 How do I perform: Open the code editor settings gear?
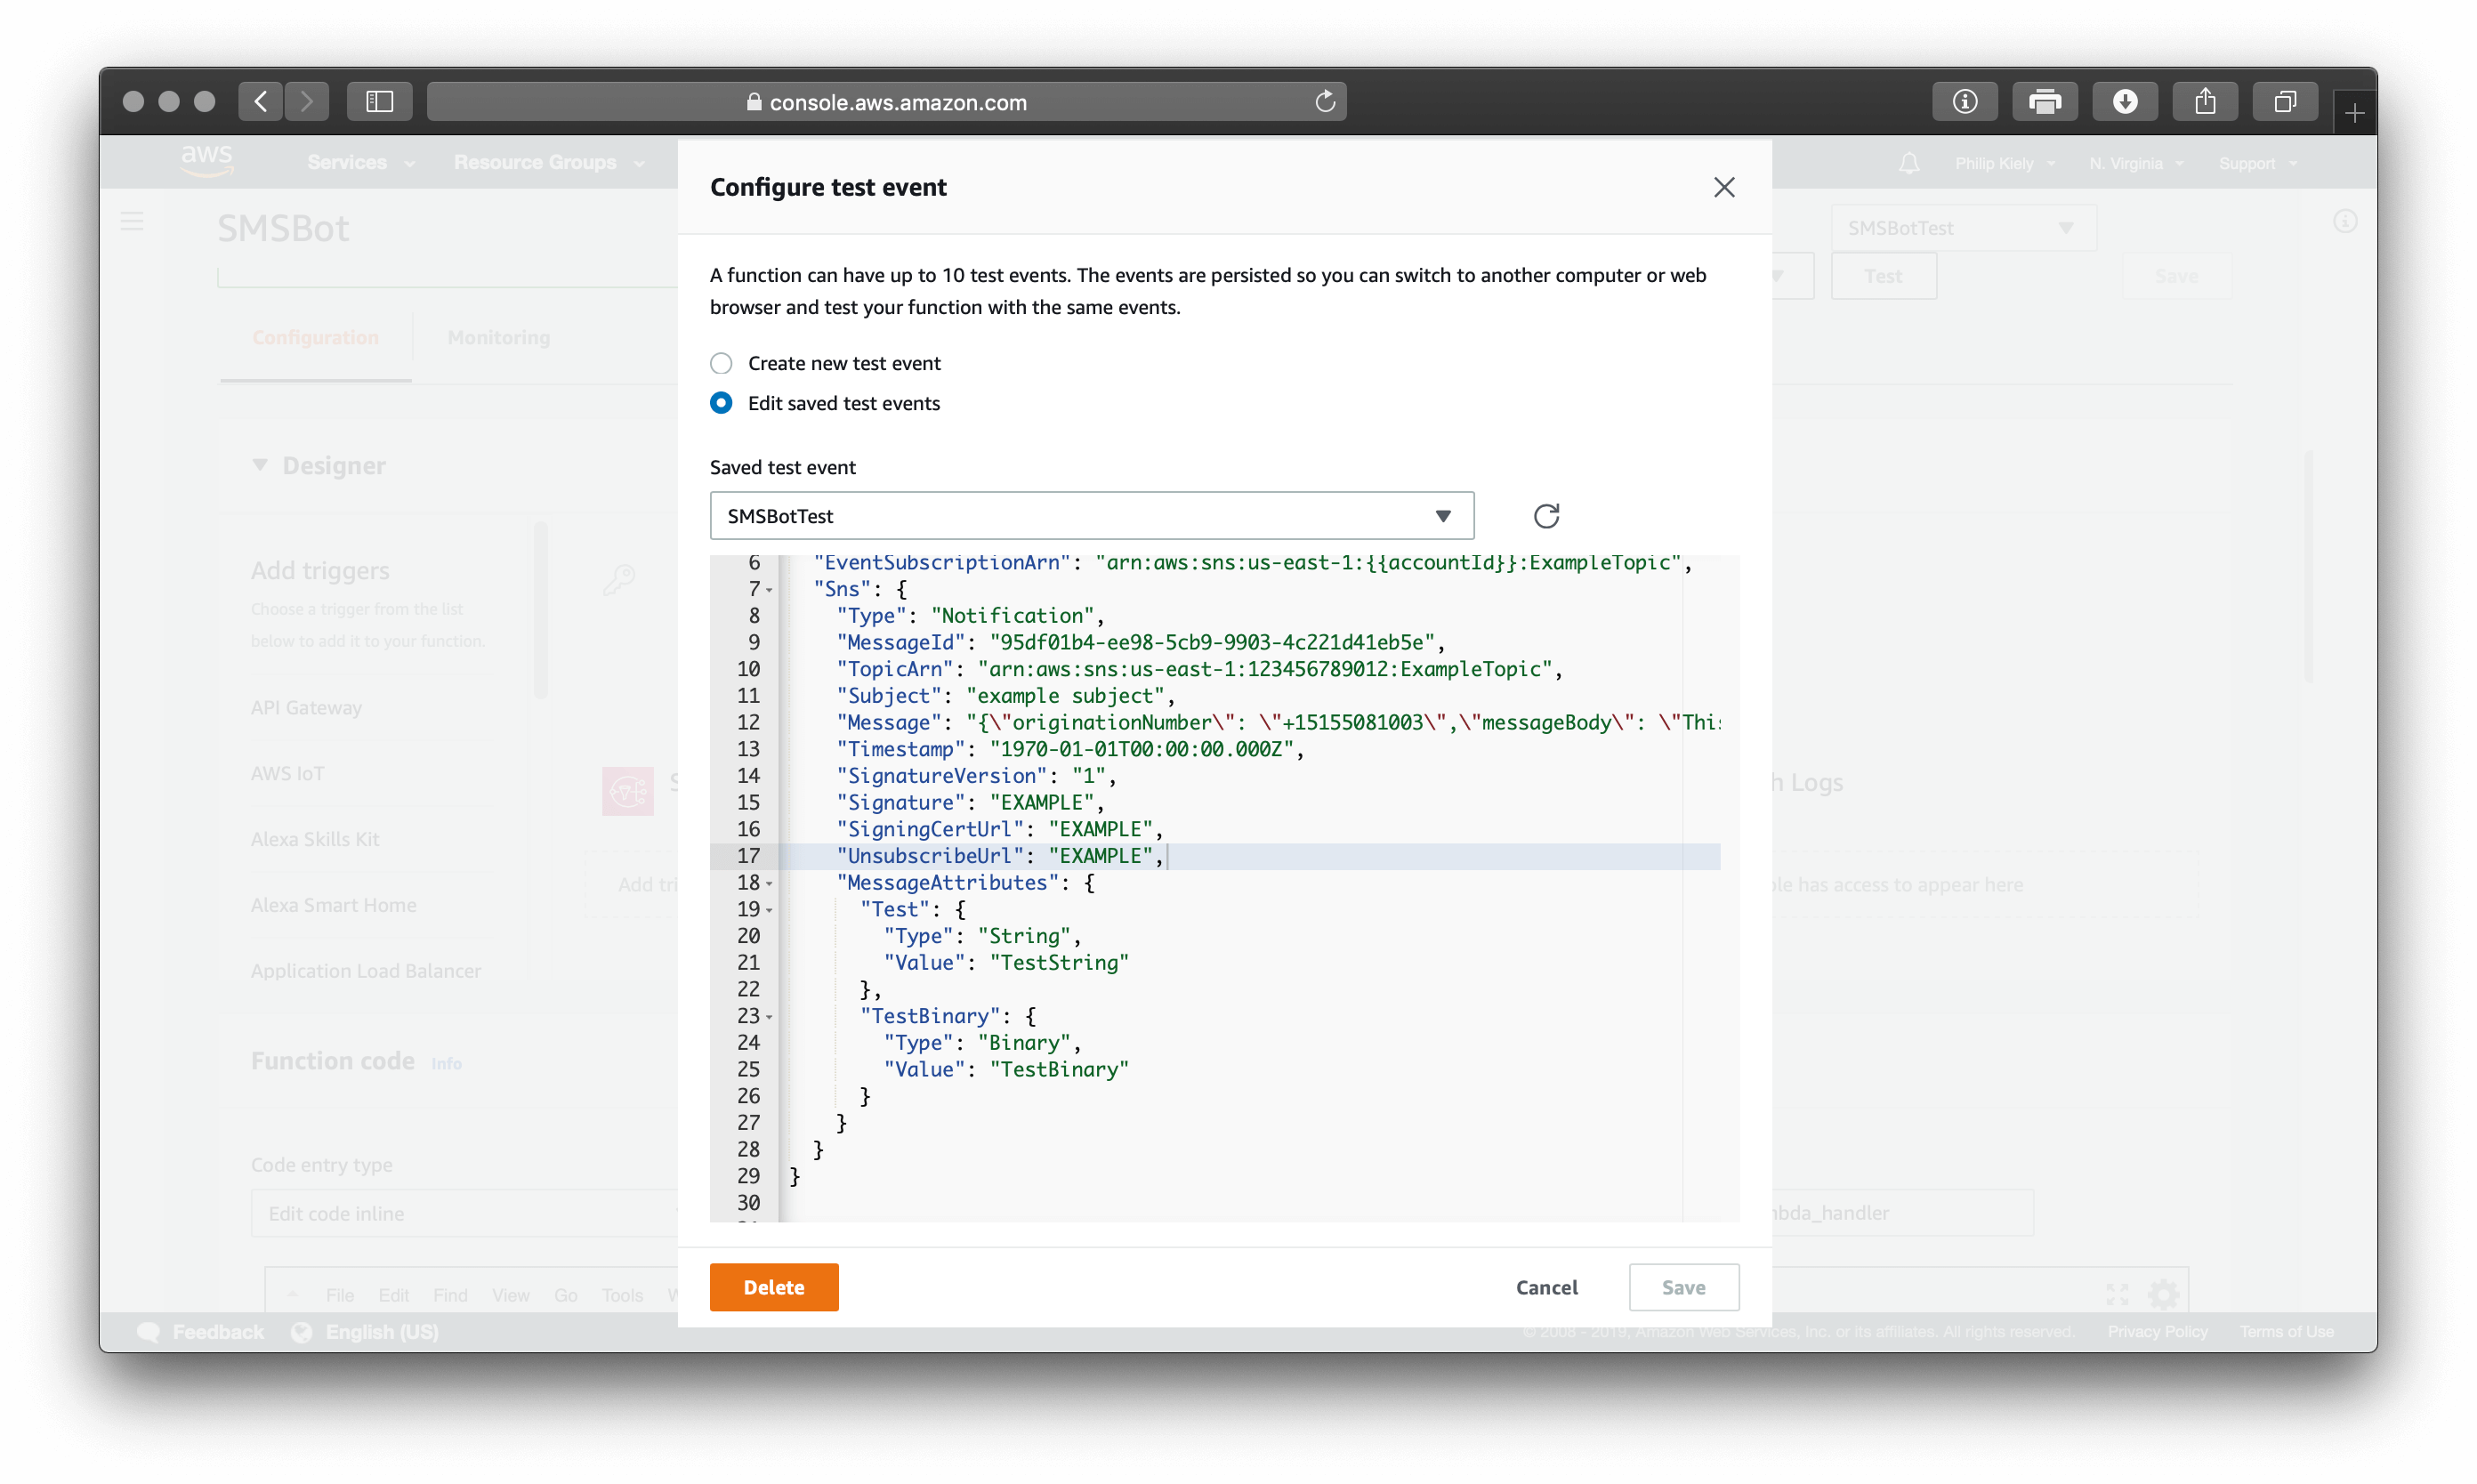tap(2163, 1294)
